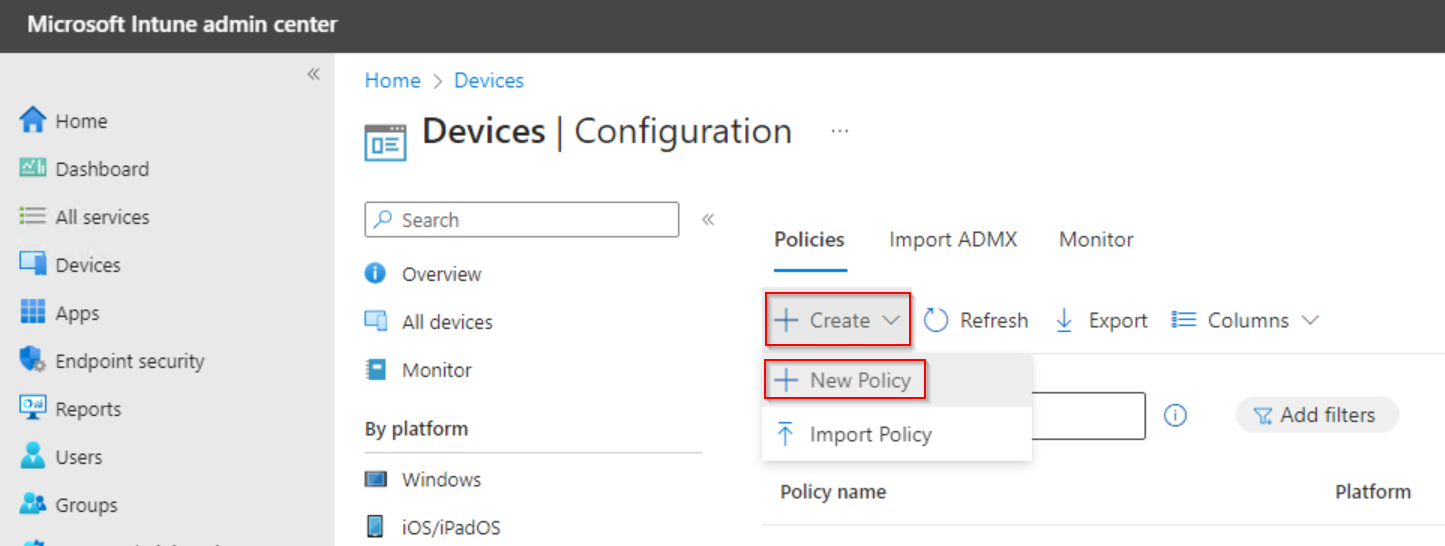
Task: Click the Home breadcrumb link
Action: pyautogui.click(x=392, y=81)
